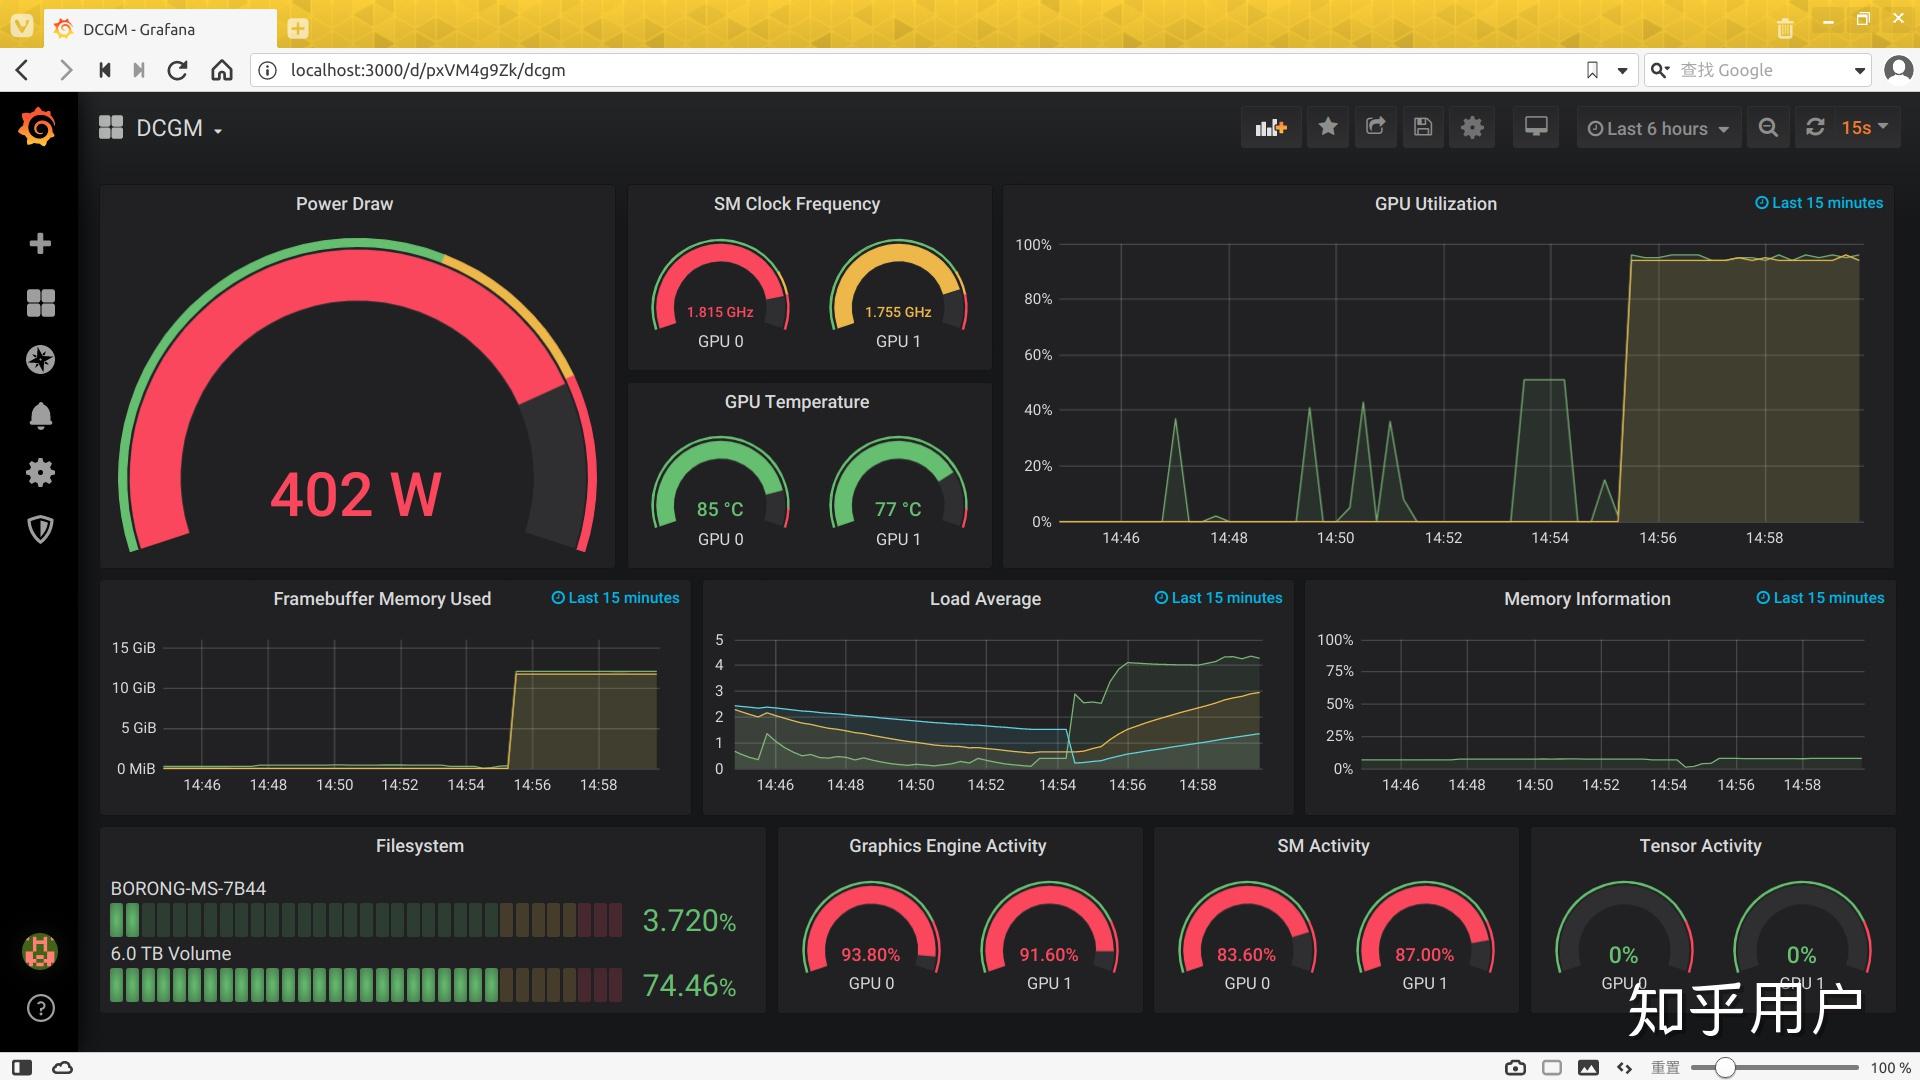
Task: Star this dashboard as favorite
Action: 1328,127
